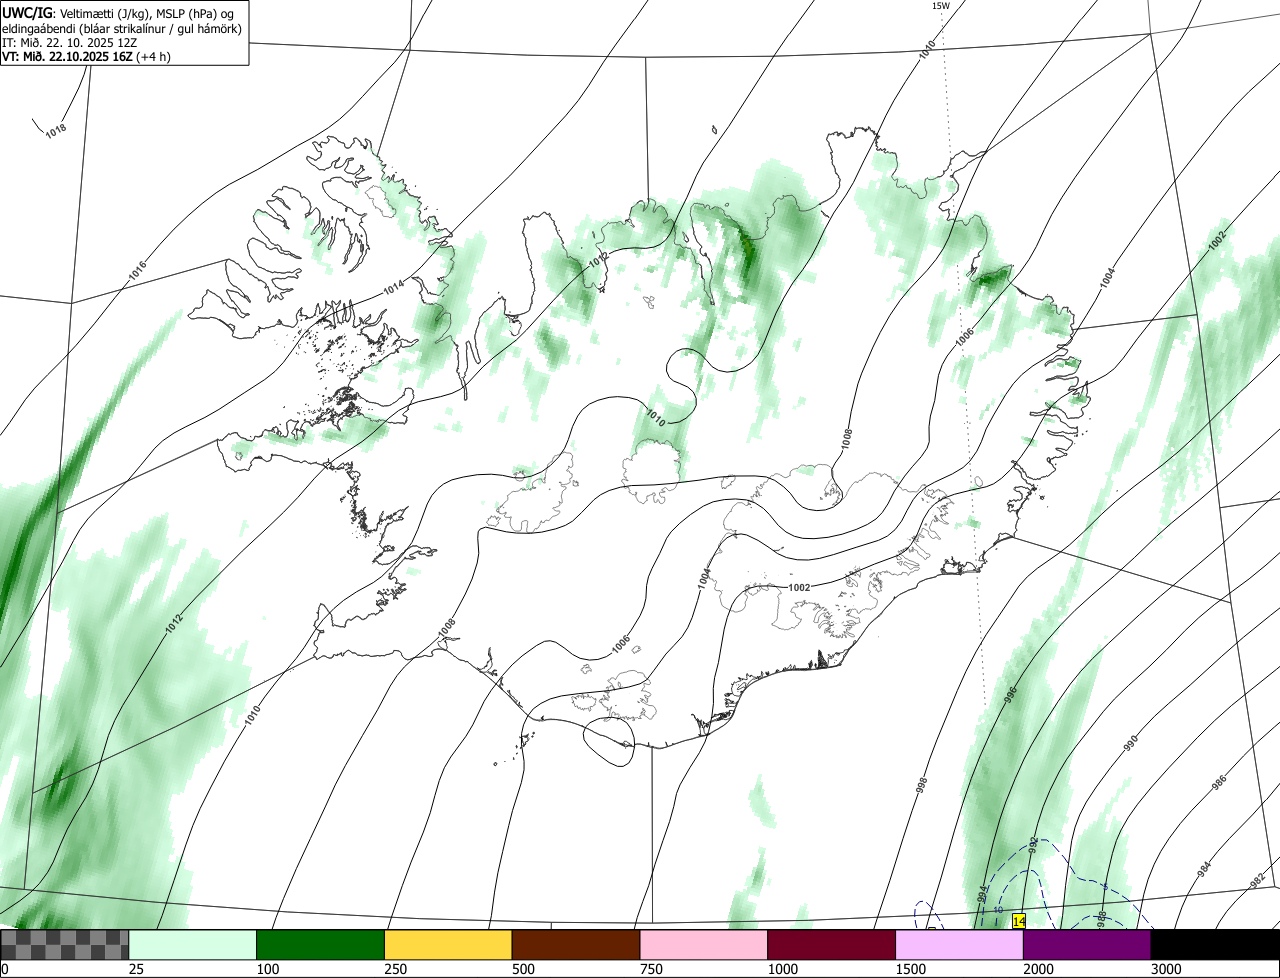Click the '986' isobar label

(1218, 783)
